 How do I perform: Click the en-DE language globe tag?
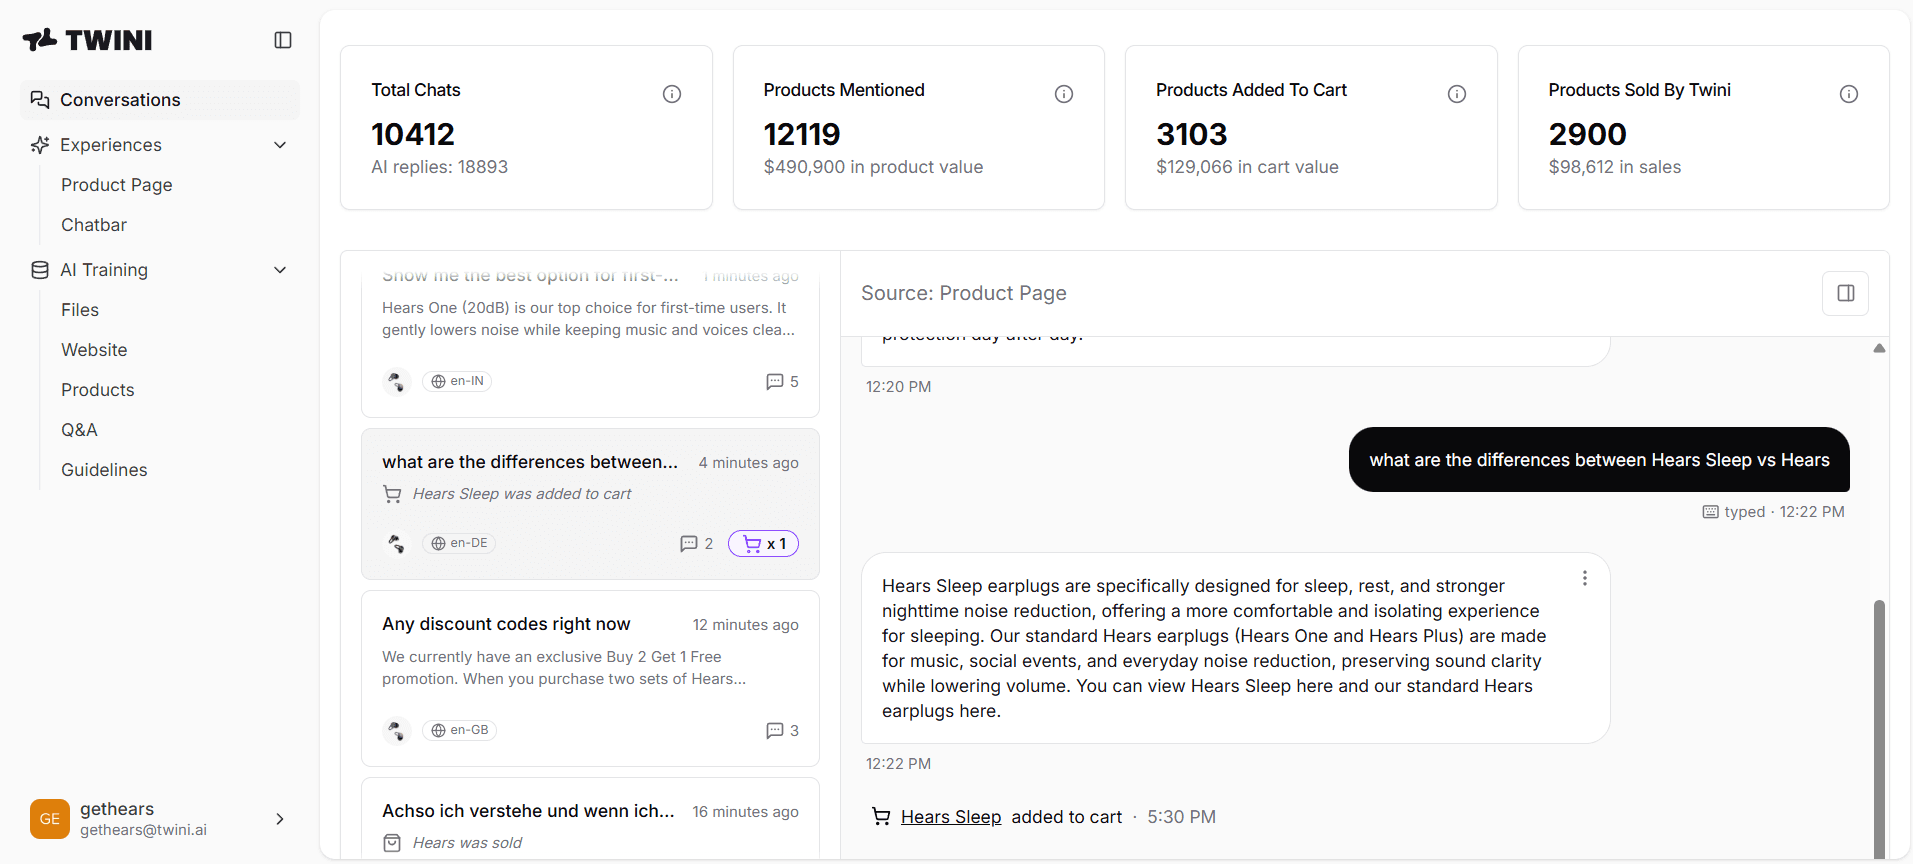(x=459, y=543)
